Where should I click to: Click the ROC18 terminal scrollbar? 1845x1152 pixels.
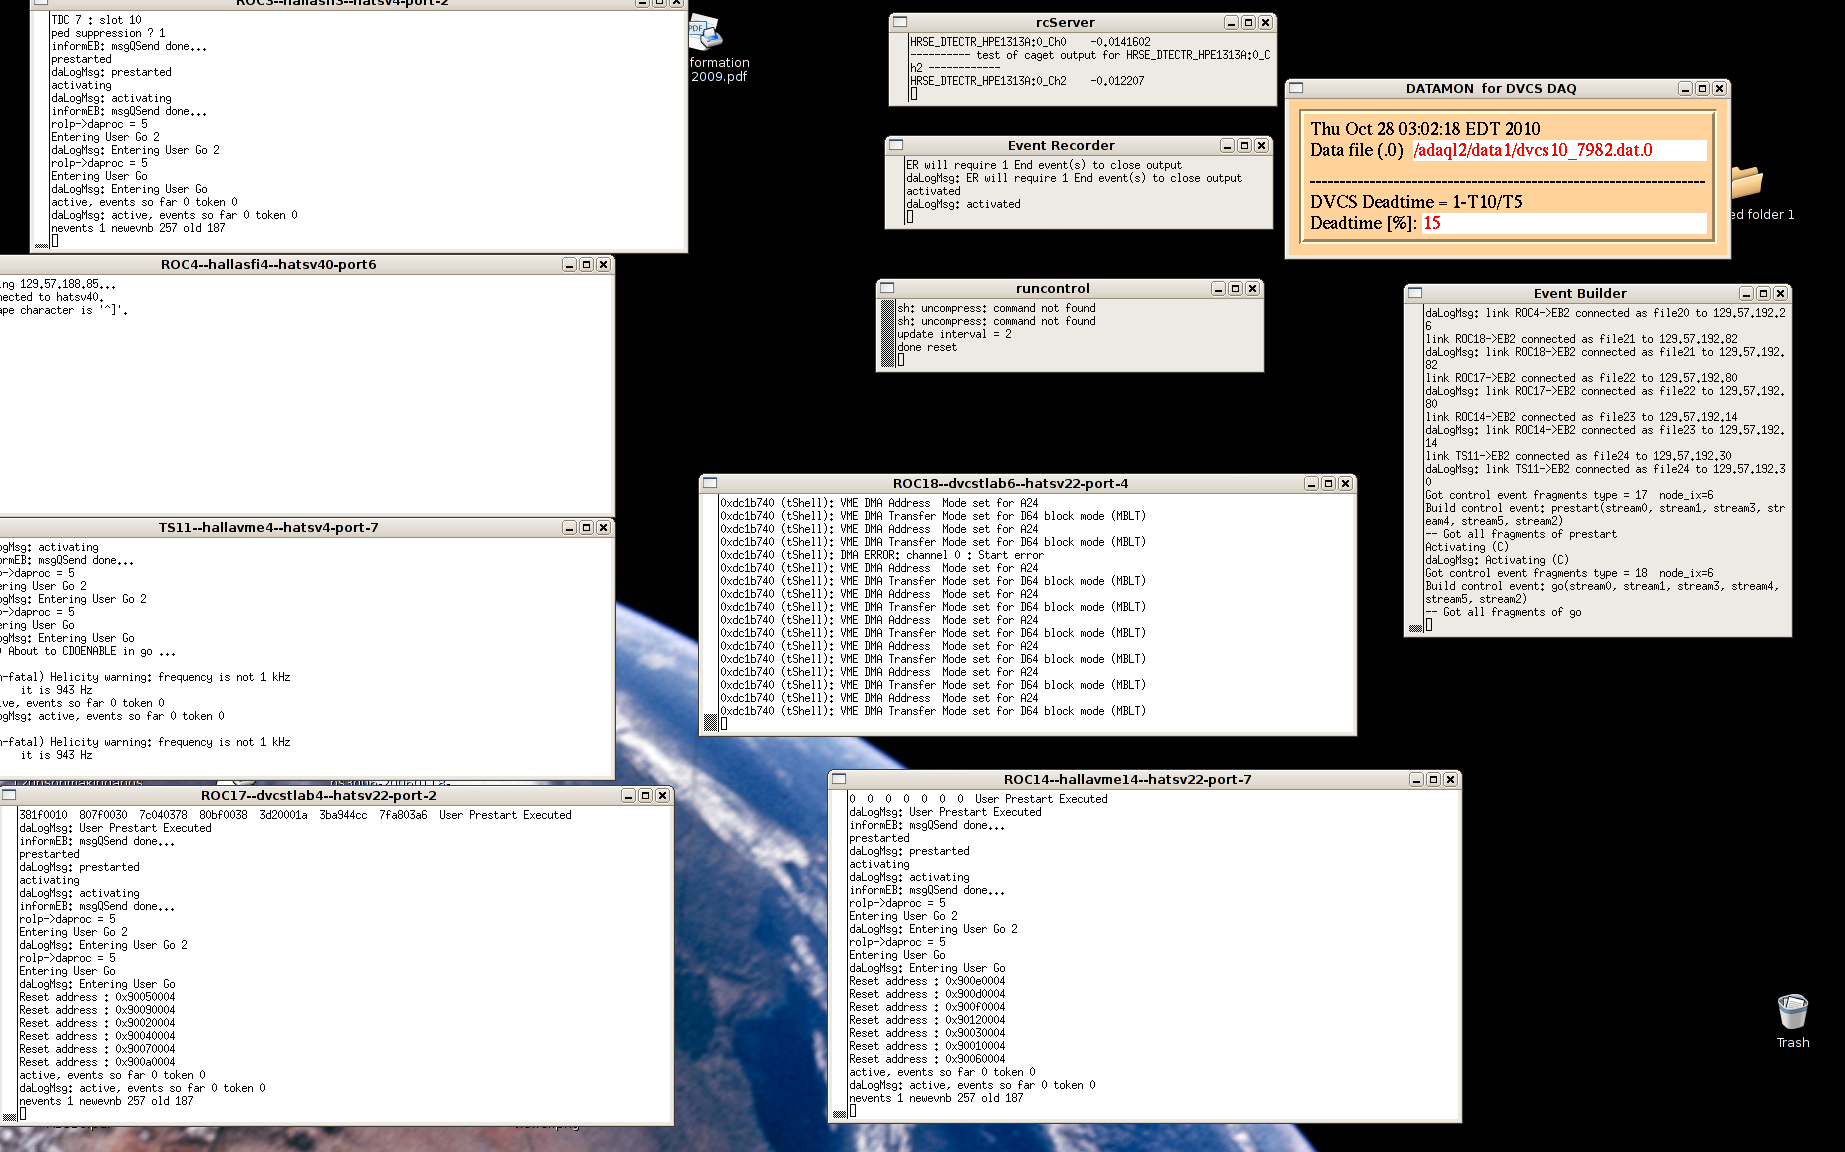[x=711, y=613]
